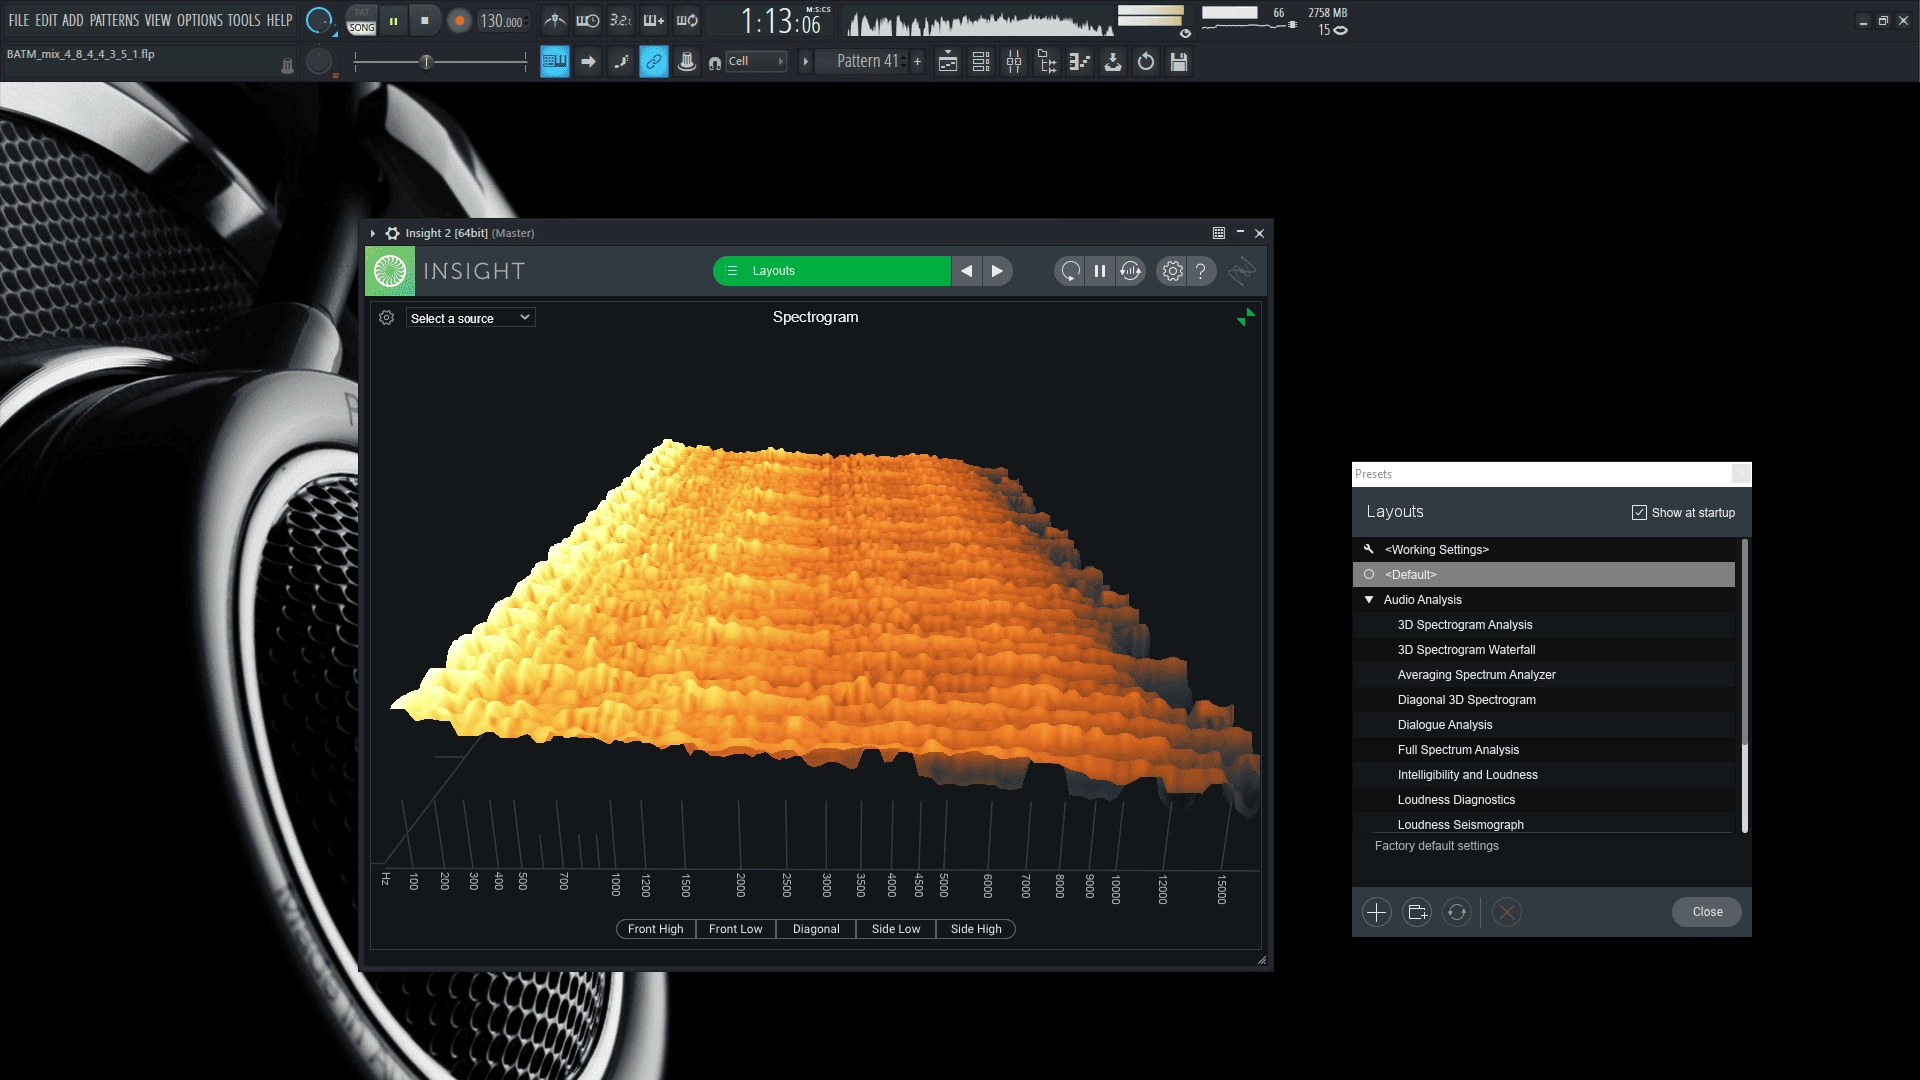Screen dimensions: 1920x1080
Task: Open the HELP menu
Action: [x=279, y=20]
